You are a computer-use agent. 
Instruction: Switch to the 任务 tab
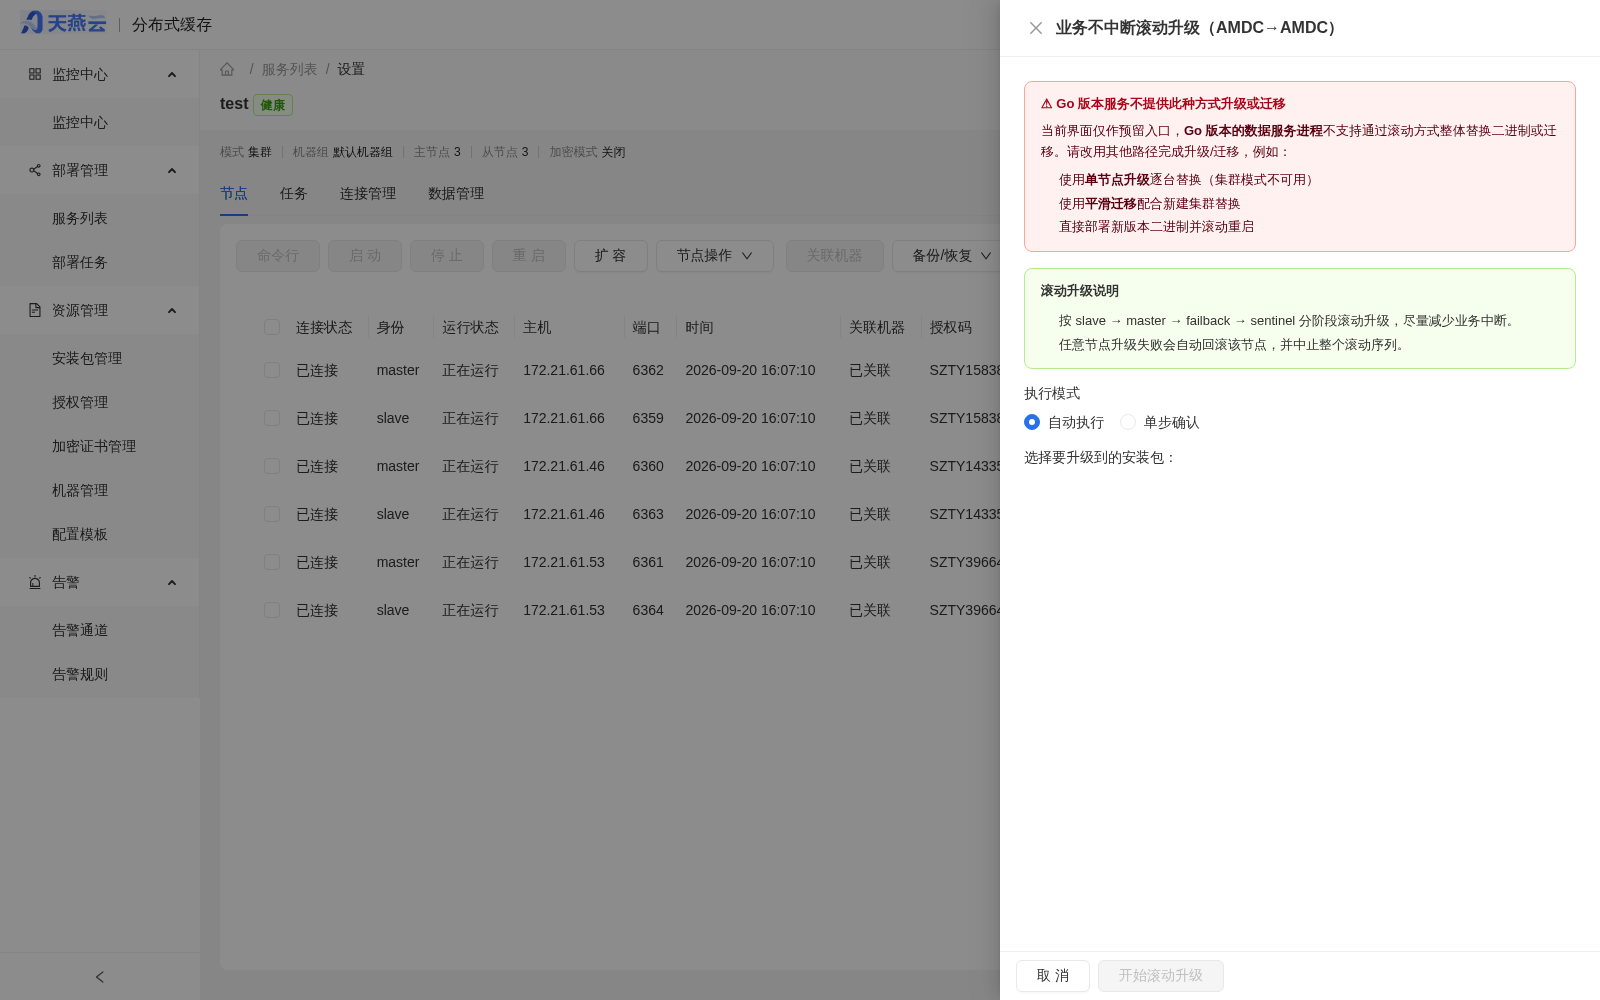pyautogui.click(x=294, y=193)
